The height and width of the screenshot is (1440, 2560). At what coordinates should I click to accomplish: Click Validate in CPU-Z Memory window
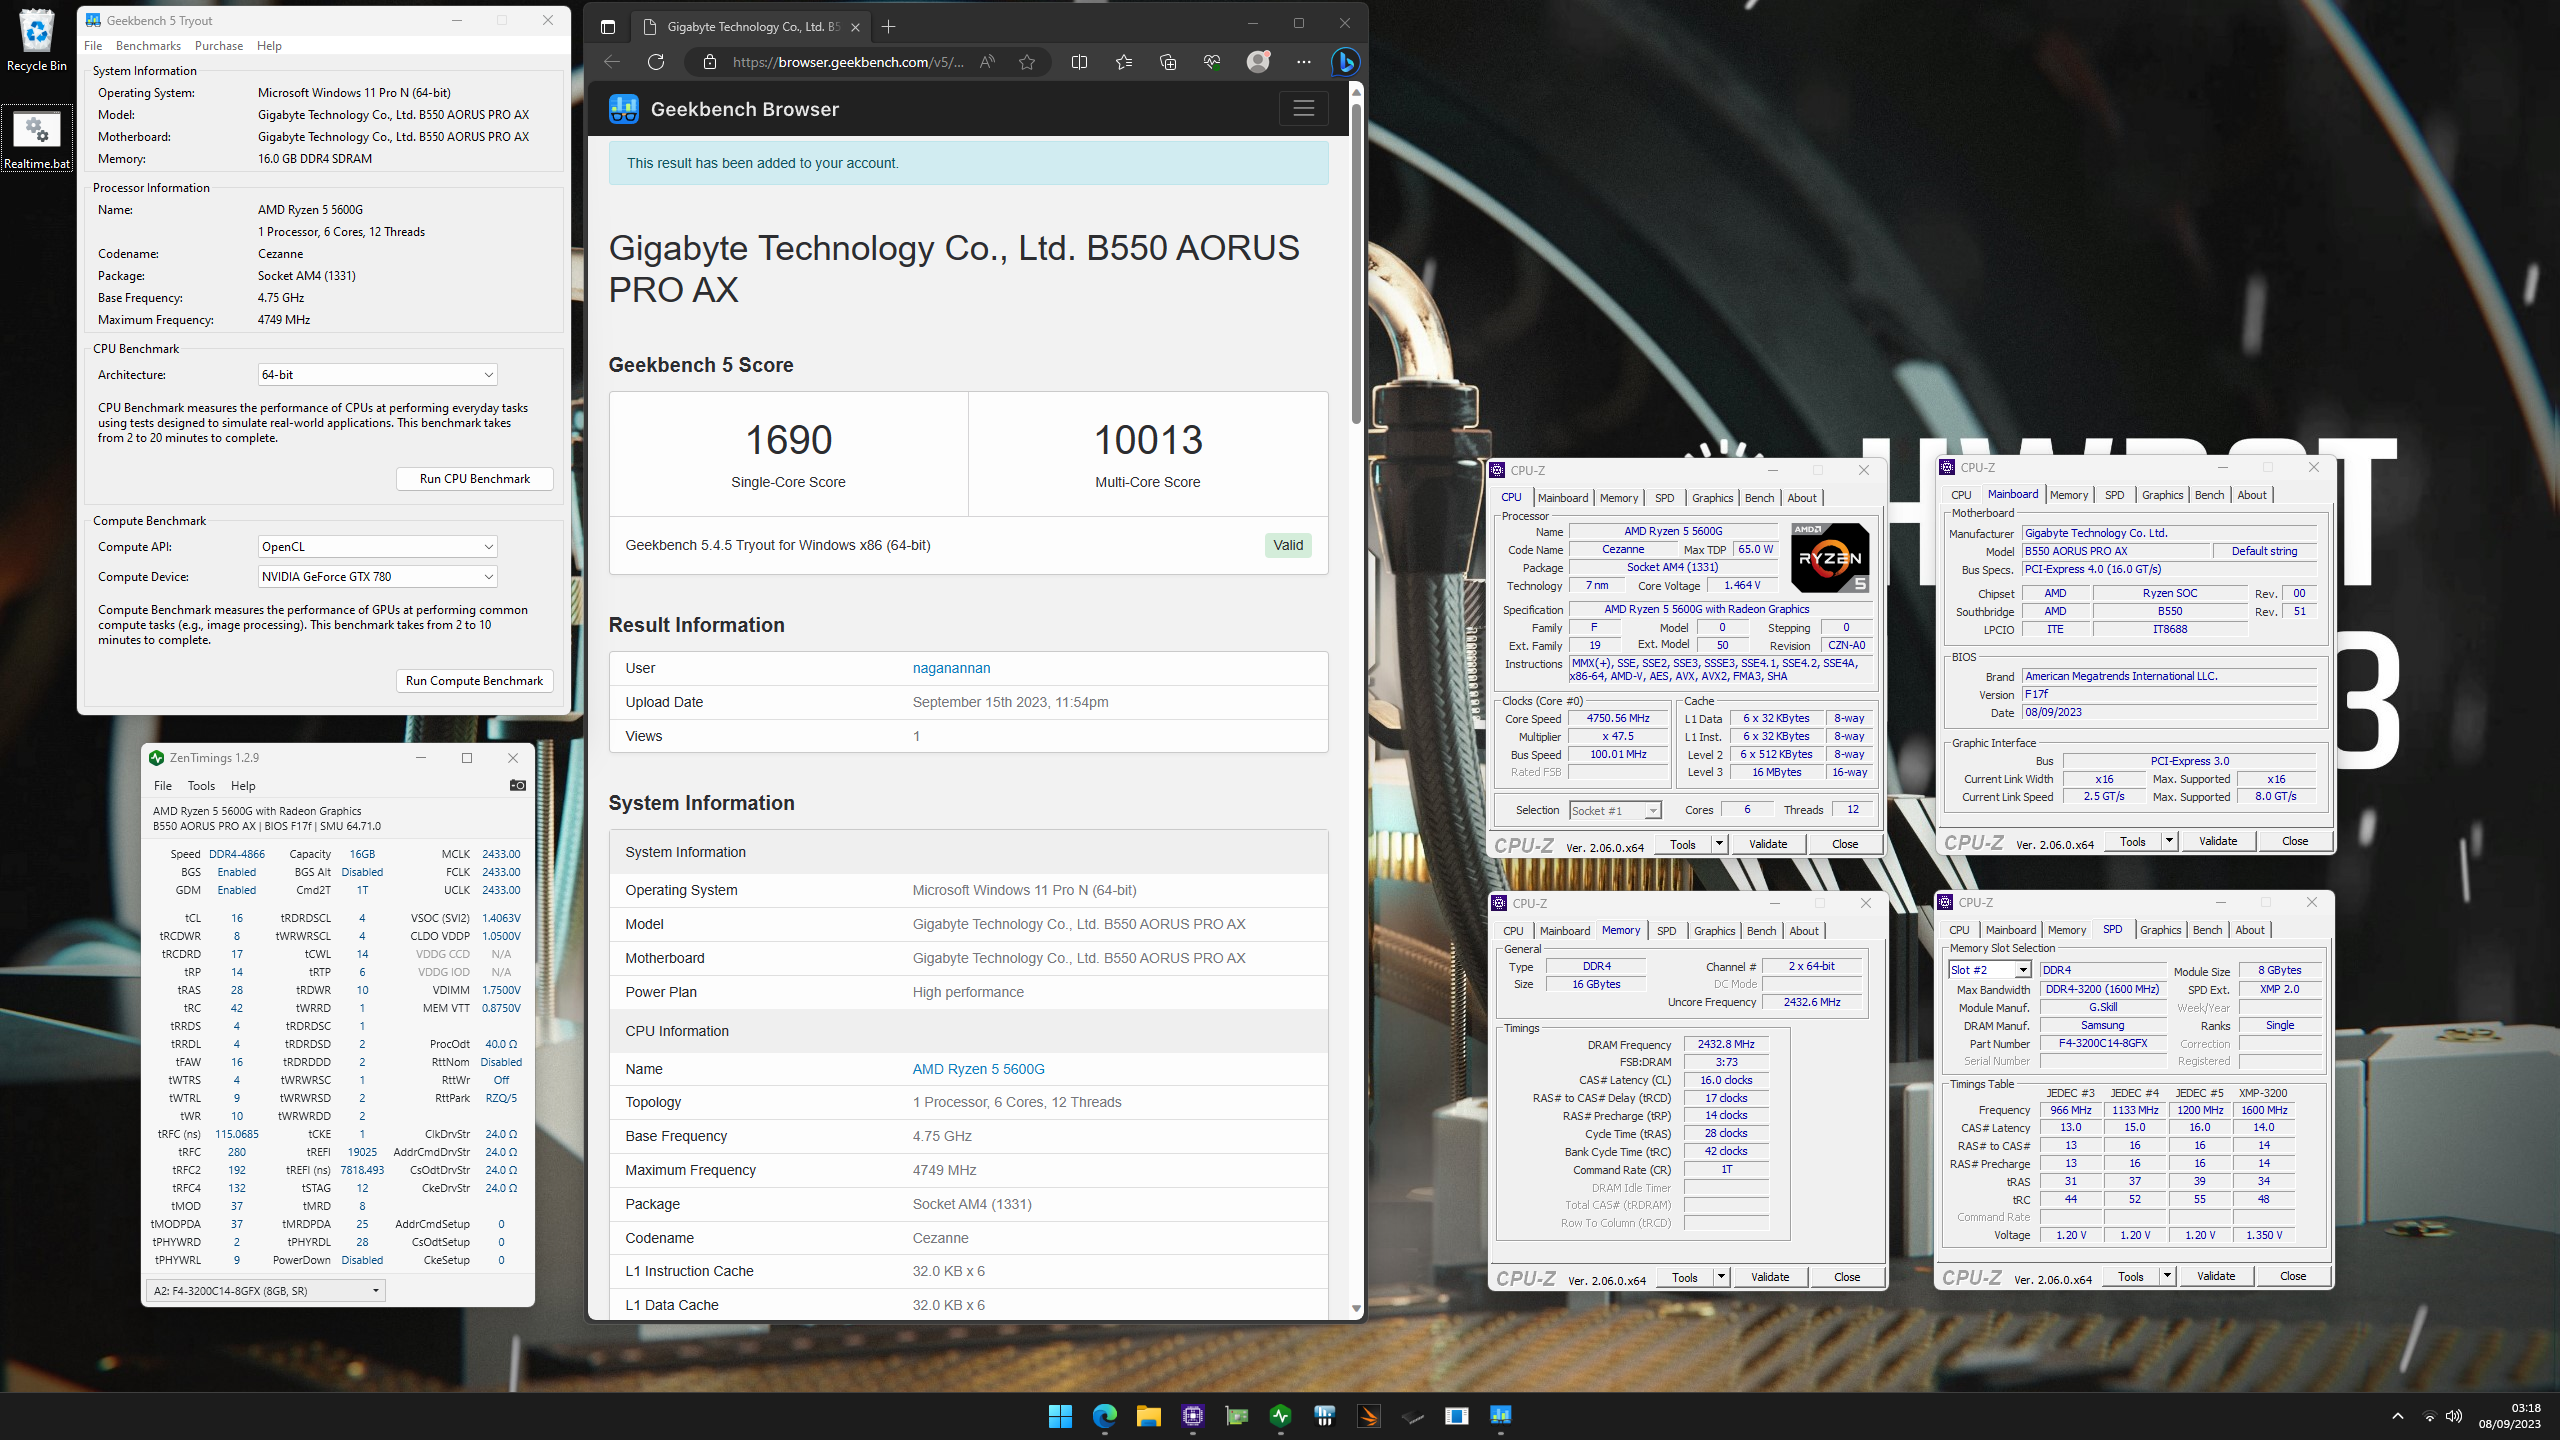point(1770,1278)
